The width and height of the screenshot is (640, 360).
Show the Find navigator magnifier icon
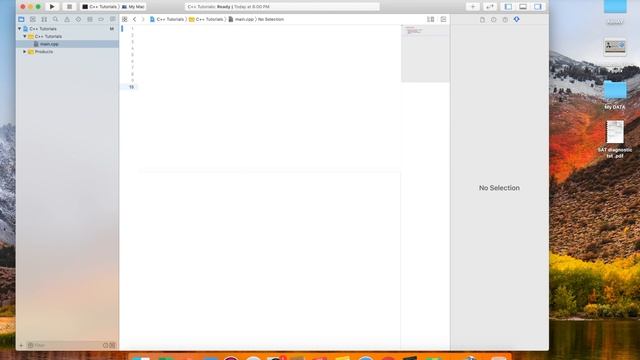[x=56, y=19]
